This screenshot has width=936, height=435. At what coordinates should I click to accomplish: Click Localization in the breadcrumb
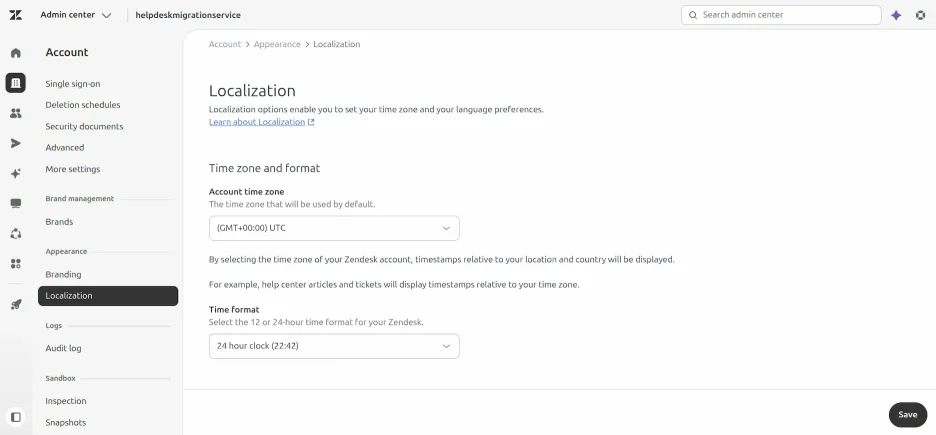pyautogui.click(x=337, y=44)
